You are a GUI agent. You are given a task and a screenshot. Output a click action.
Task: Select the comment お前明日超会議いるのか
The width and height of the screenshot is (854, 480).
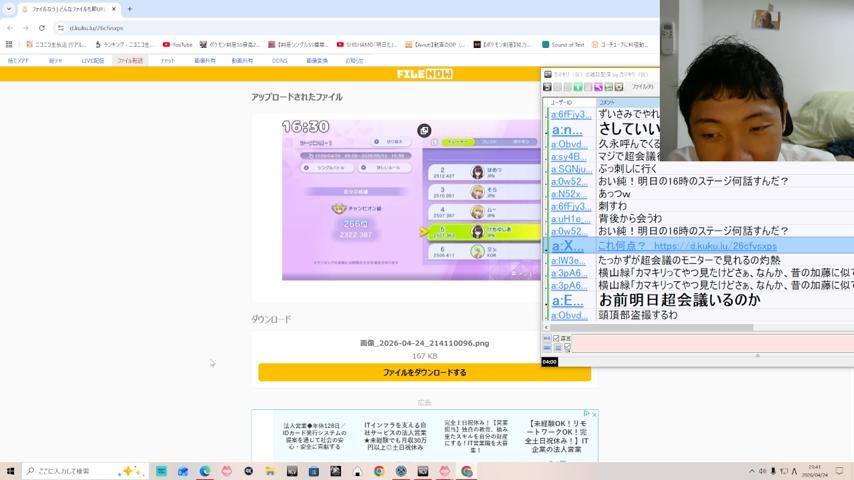(679, 300)
